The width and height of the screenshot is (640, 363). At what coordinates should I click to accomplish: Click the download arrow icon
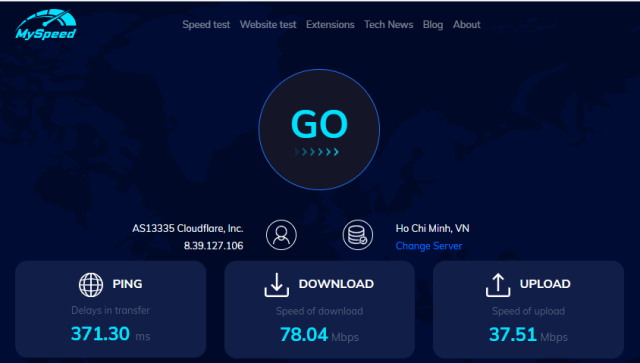click(276, 285)
